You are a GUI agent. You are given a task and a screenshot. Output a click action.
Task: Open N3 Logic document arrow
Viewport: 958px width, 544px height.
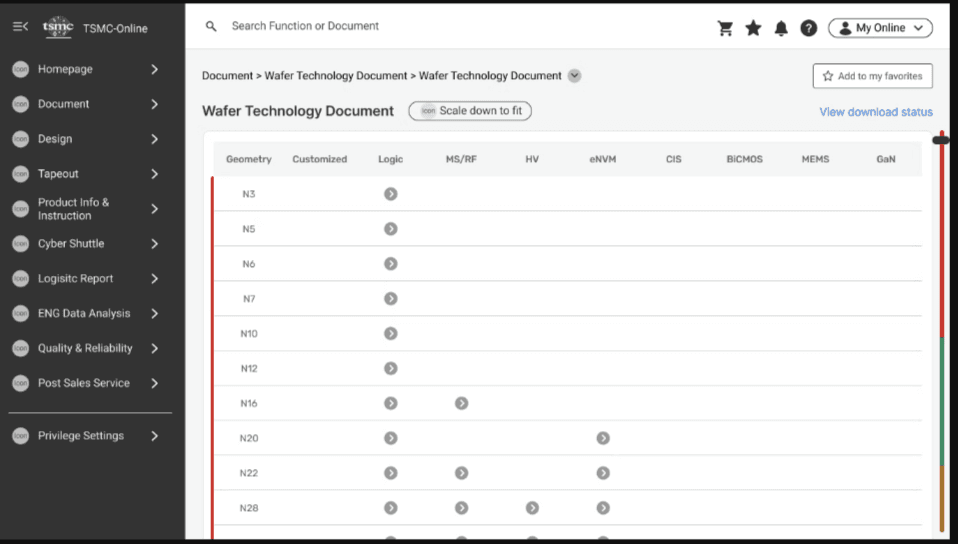coord(390,194)
